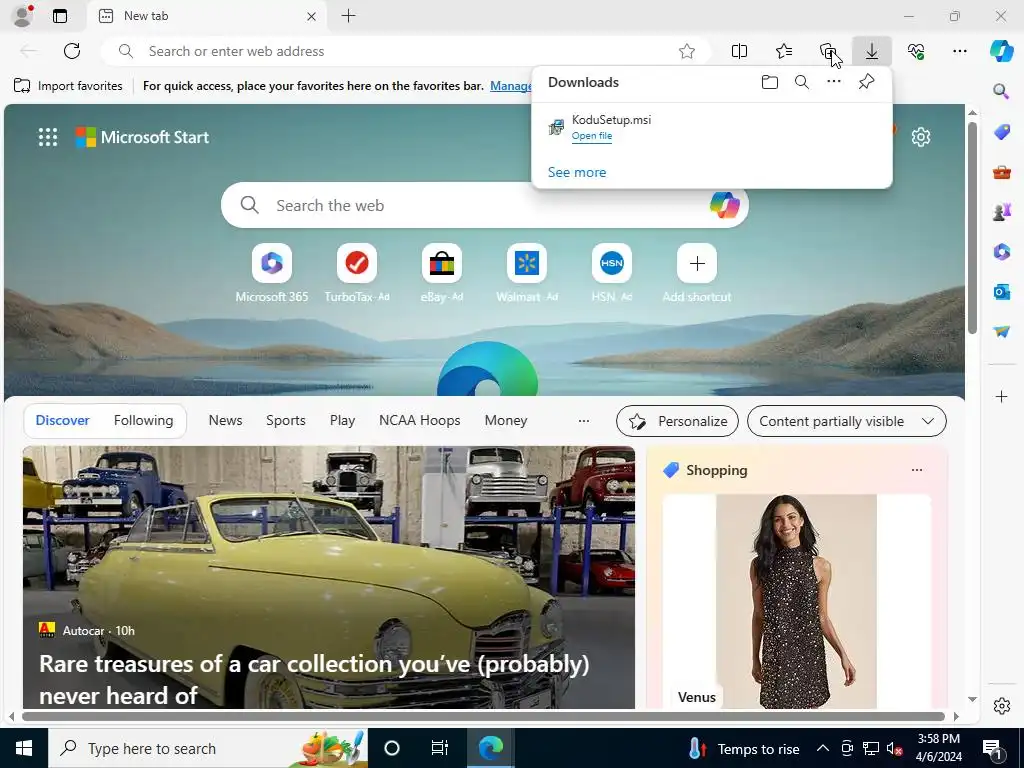
Task: Click the Search the web field
Action: [x=484, y=205]
